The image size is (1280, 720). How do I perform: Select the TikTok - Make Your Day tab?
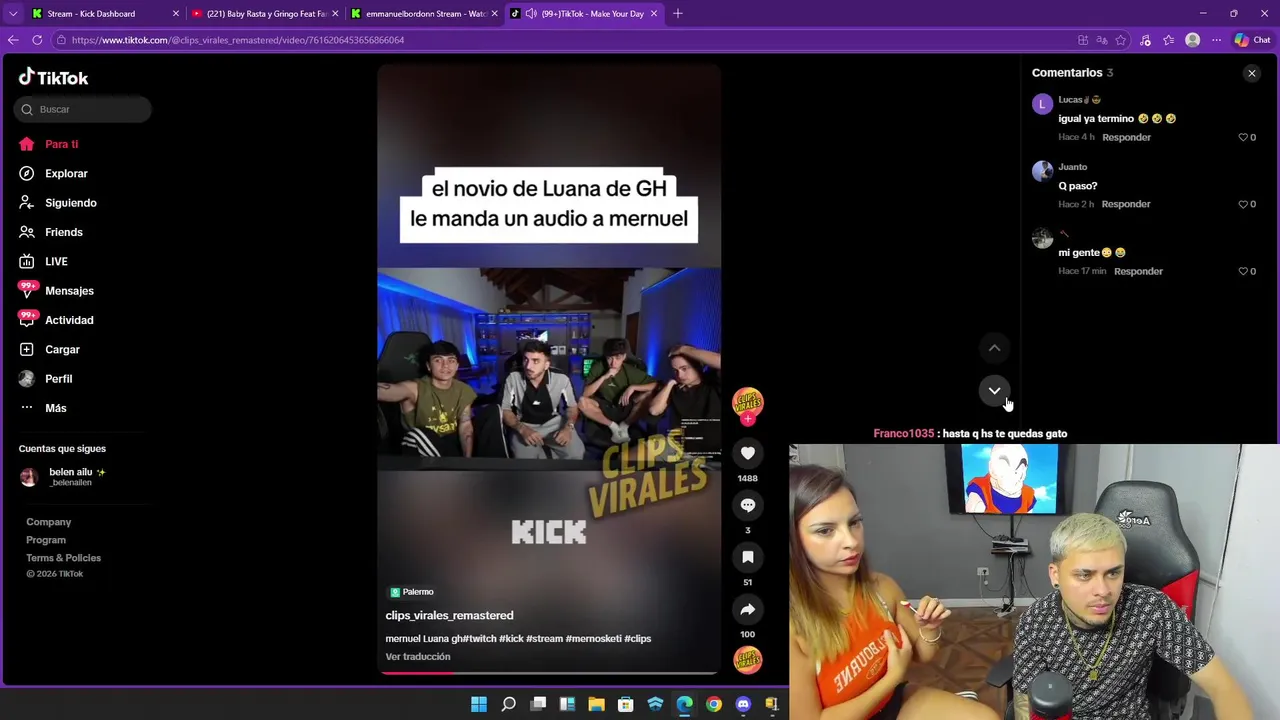[585, 14]
